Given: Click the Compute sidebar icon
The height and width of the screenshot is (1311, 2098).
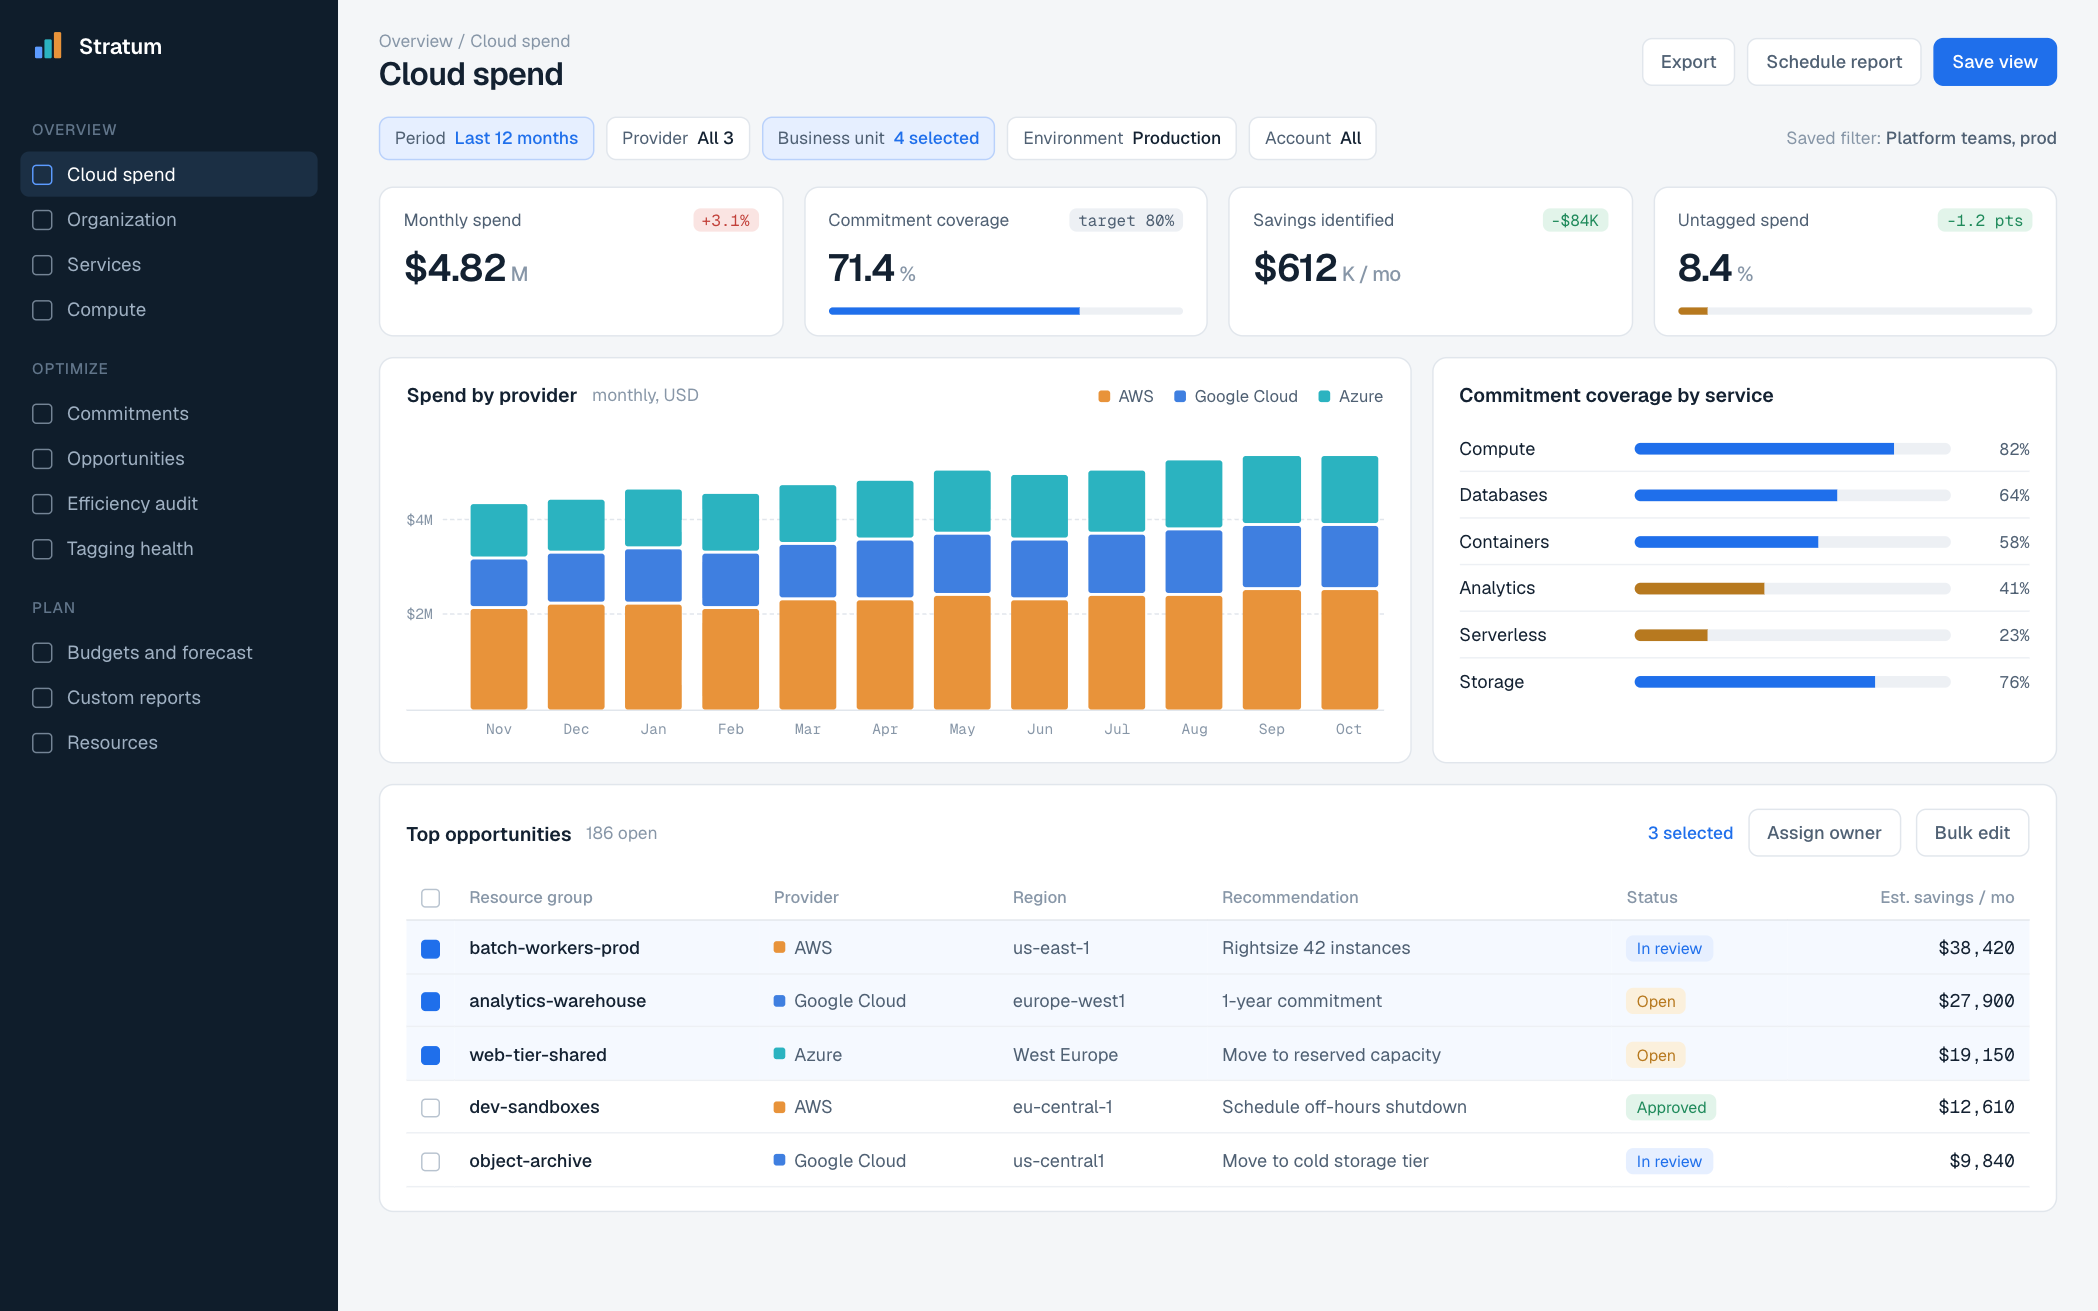Looking at the screenshot, I should tap(42, 310).
